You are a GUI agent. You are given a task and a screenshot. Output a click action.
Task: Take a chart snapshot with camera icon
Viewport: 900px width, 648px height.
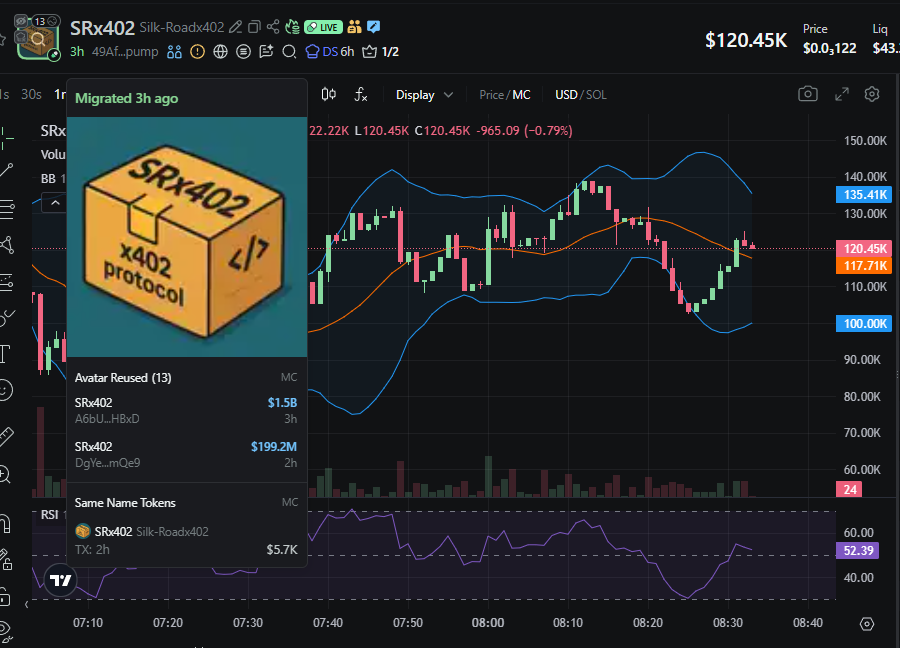coord(808,94)
